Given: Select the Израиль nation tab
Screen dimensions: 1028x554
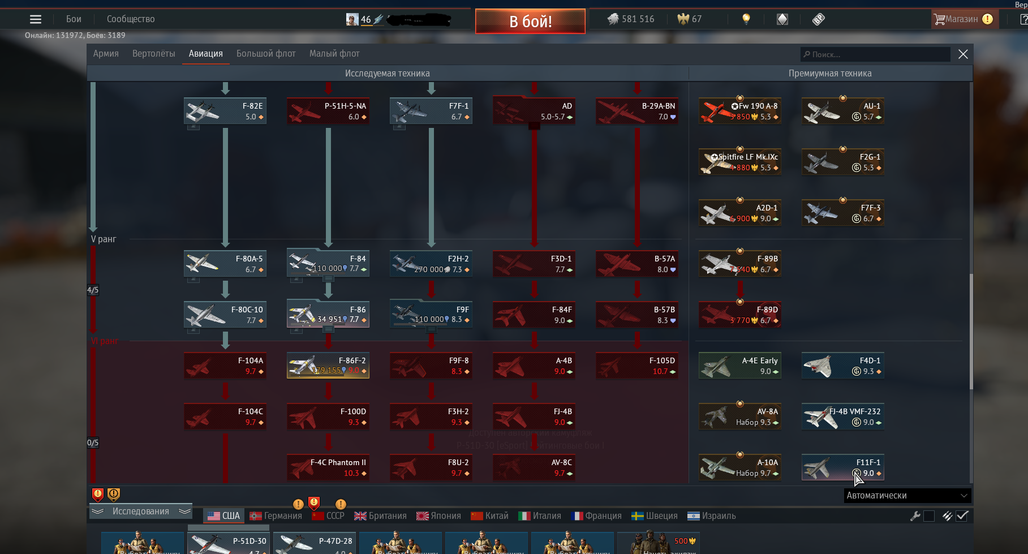Looking at the screenshot, I should (711, 516).
